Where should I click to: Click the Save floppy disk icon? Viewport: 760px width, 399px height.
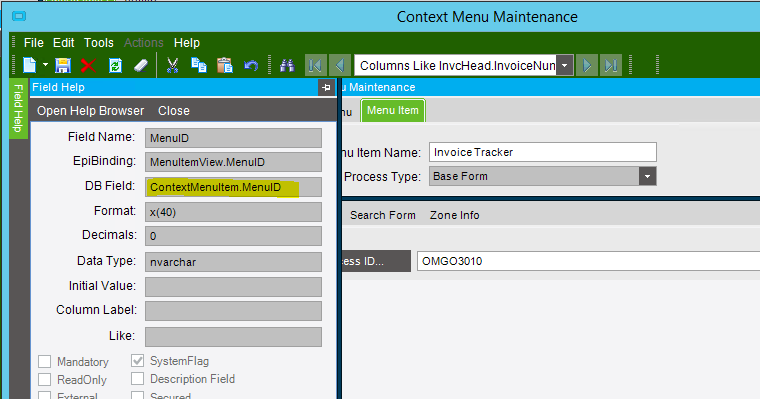point(63,65)
